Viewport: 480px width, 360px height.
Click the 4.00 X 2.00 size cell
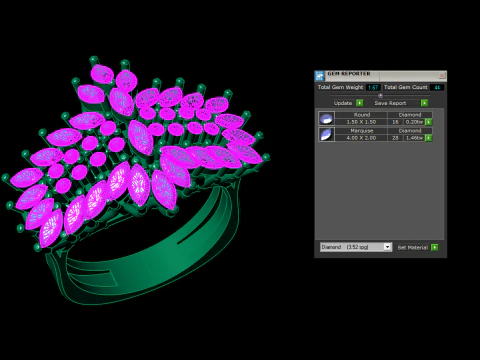pos(362,138)
